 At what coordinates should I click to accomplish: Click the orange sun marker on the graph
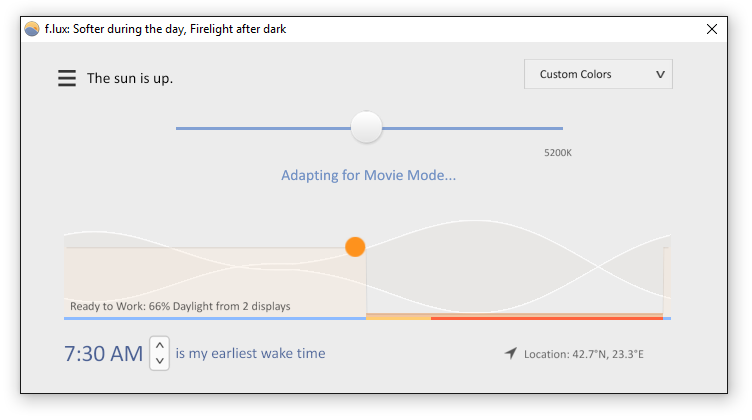pos(355,247)
